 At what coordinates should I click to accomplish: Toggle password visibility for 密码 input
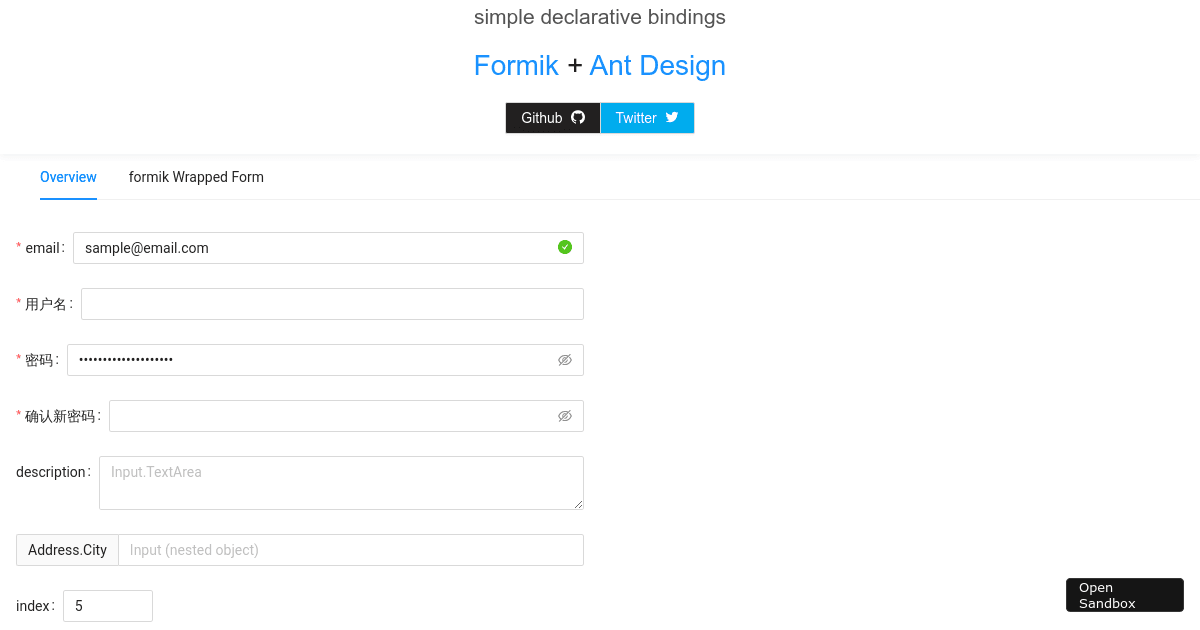point(565,360)
